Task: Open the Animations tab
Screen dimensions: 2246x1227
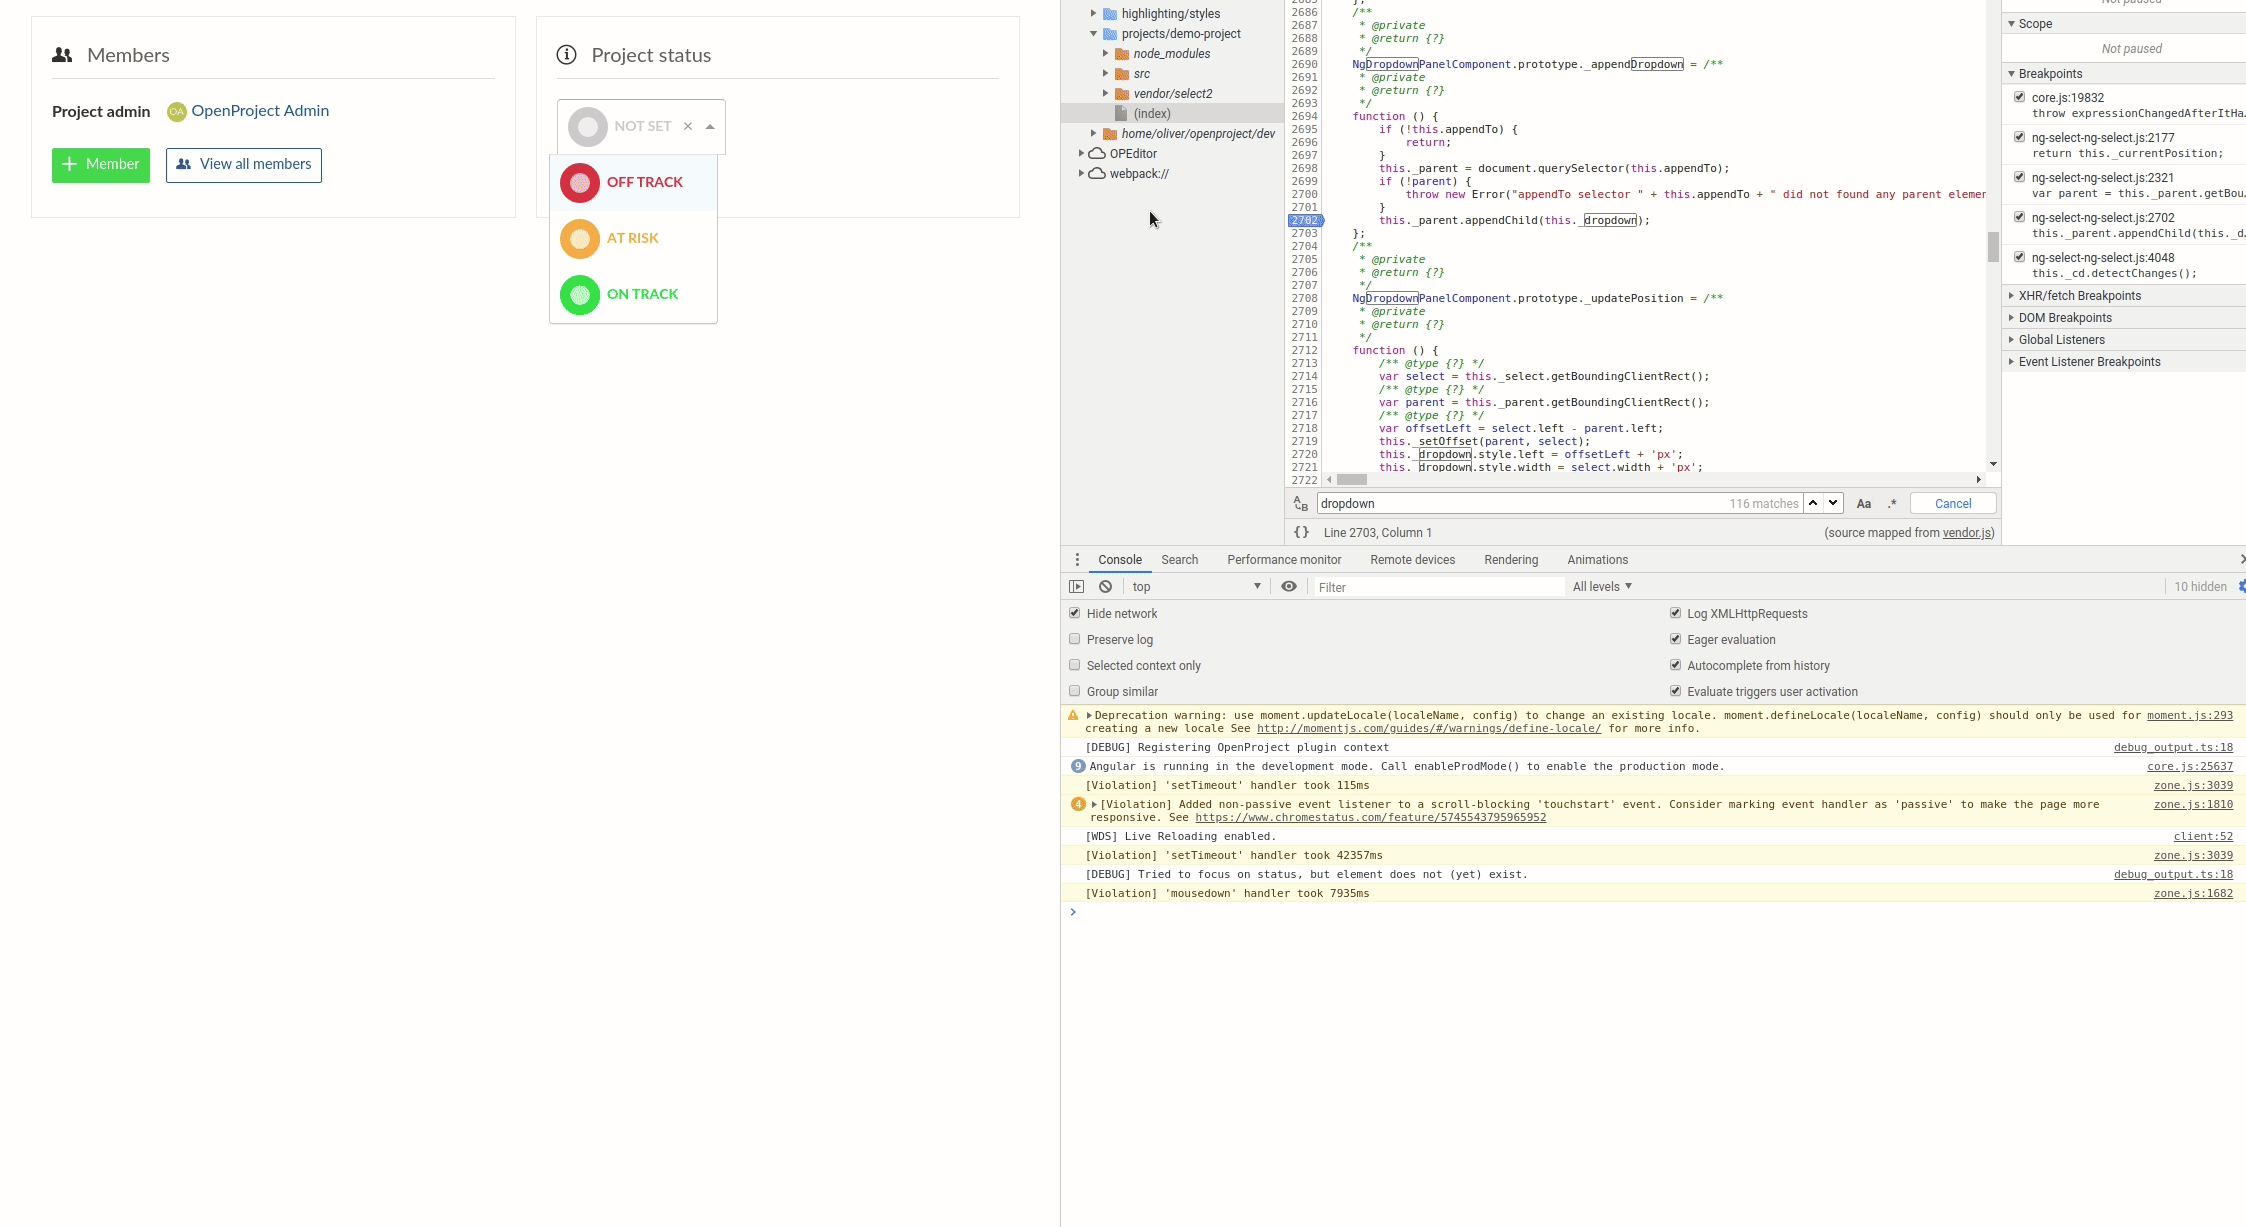Action: (x=1596, y=559)
